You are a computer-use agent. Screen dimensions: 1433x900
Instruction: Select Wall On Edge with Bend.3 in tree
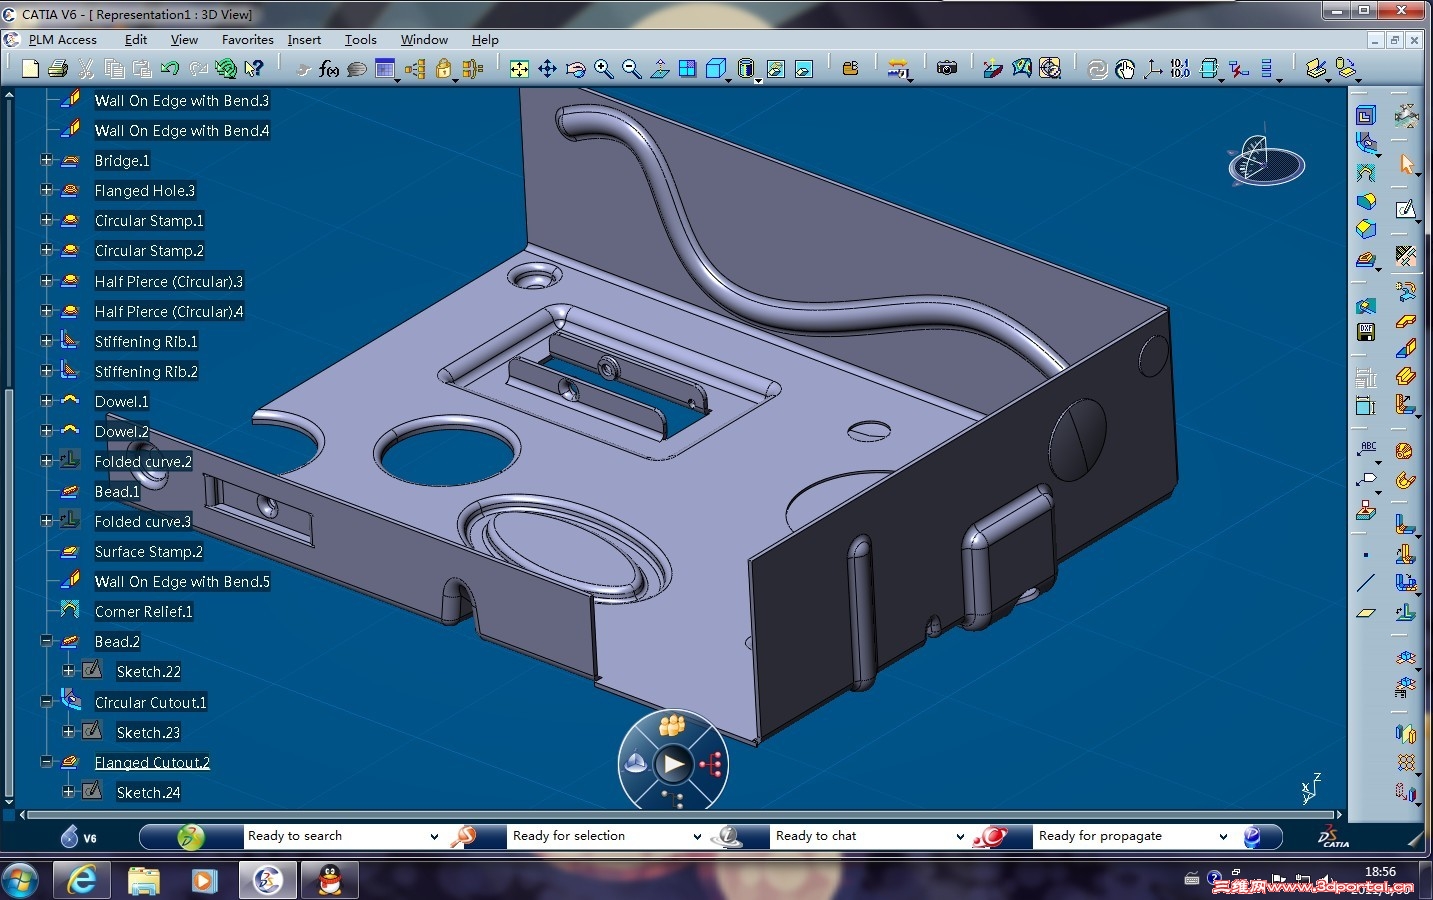click(182, 100)
